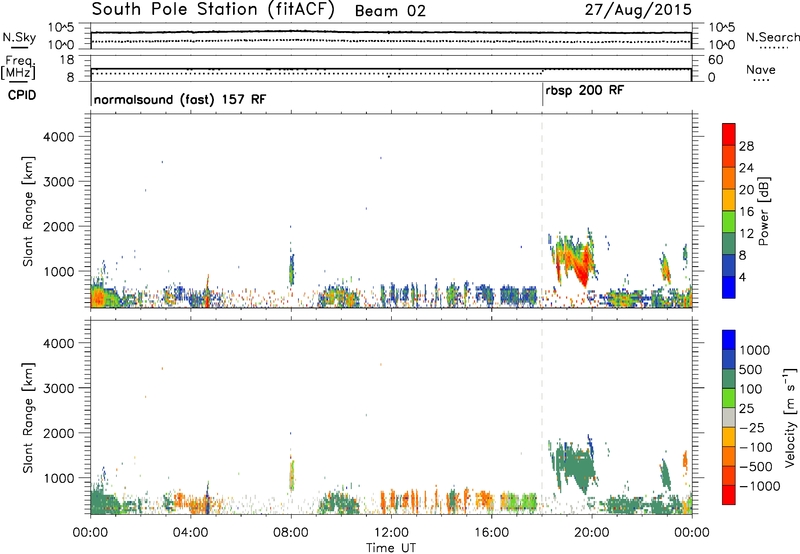Click the gray segment of the velocity color bar
The height and width of the screenshot is (554, 800).
729,417
